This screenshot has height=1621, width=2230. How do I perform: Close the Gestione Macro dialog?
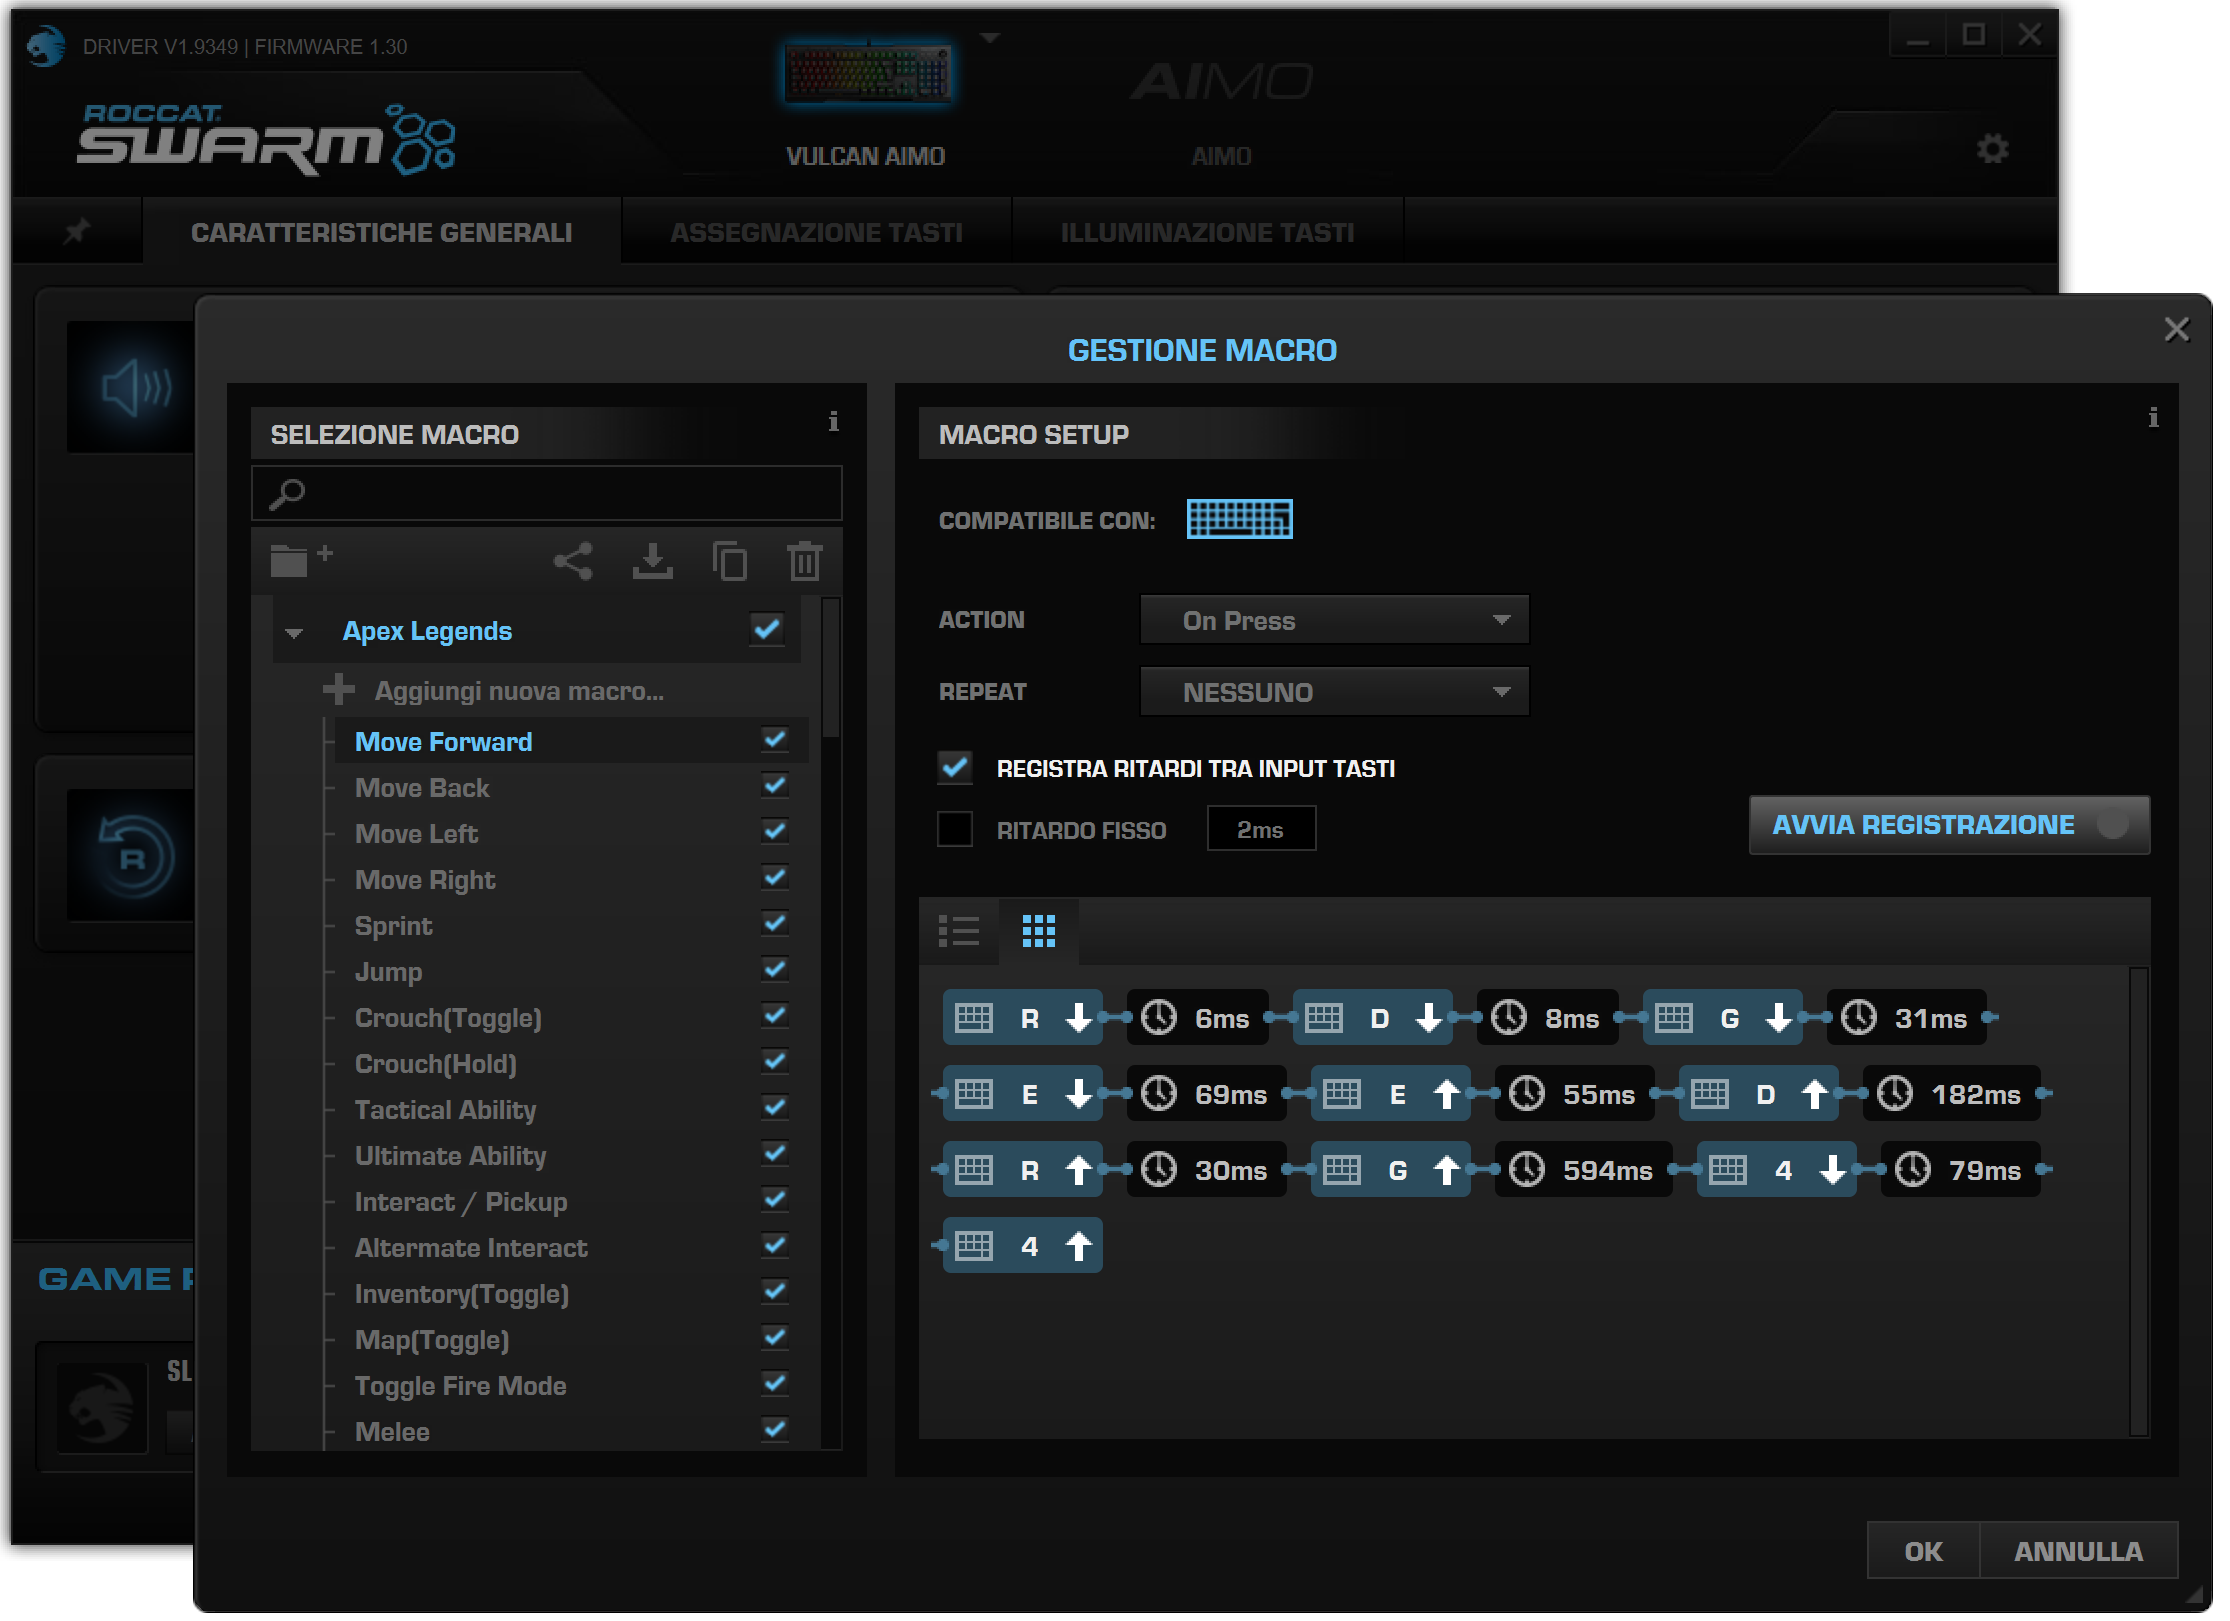pos(2177,330)
